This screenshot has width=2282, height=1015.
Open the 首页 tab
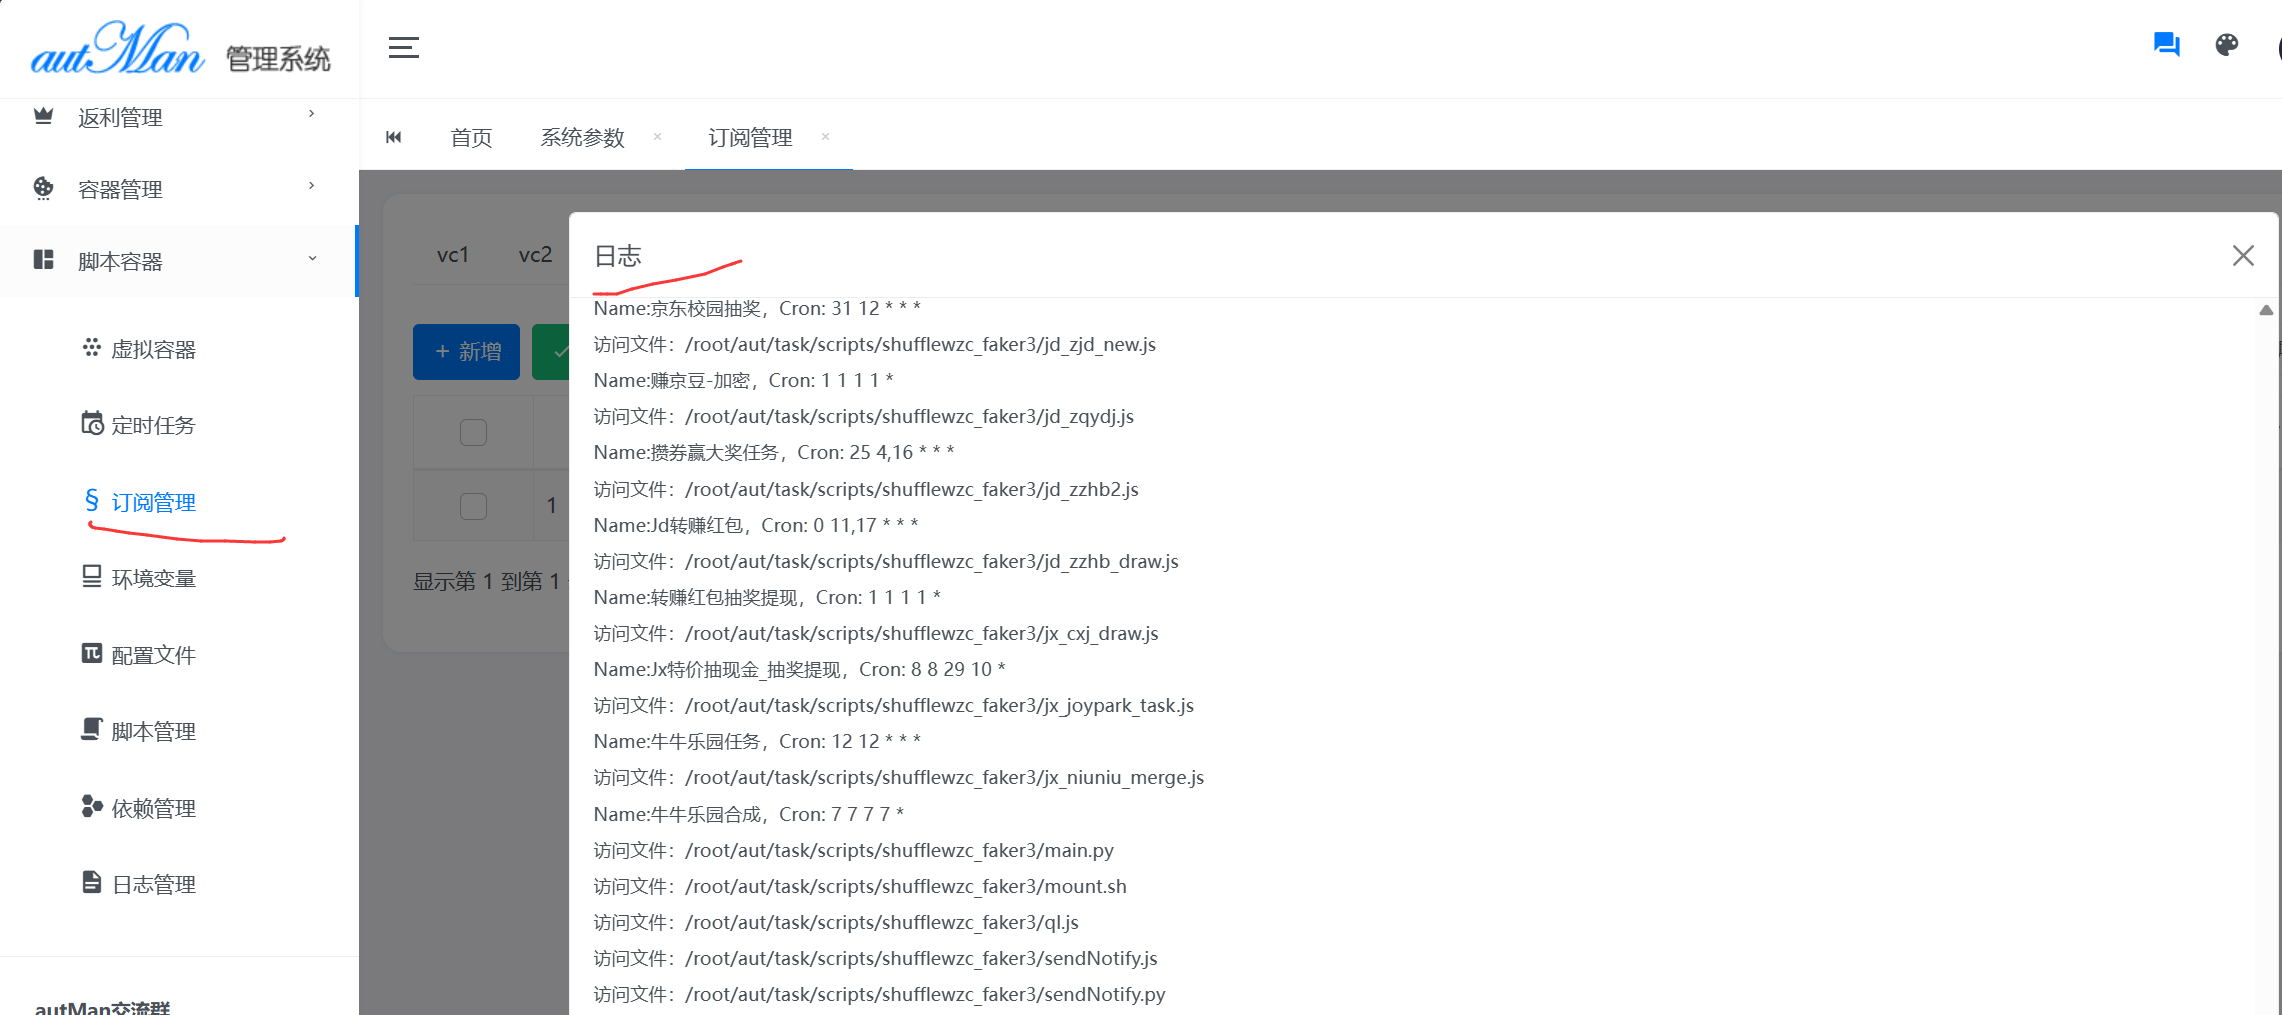[x=471, y=138]
